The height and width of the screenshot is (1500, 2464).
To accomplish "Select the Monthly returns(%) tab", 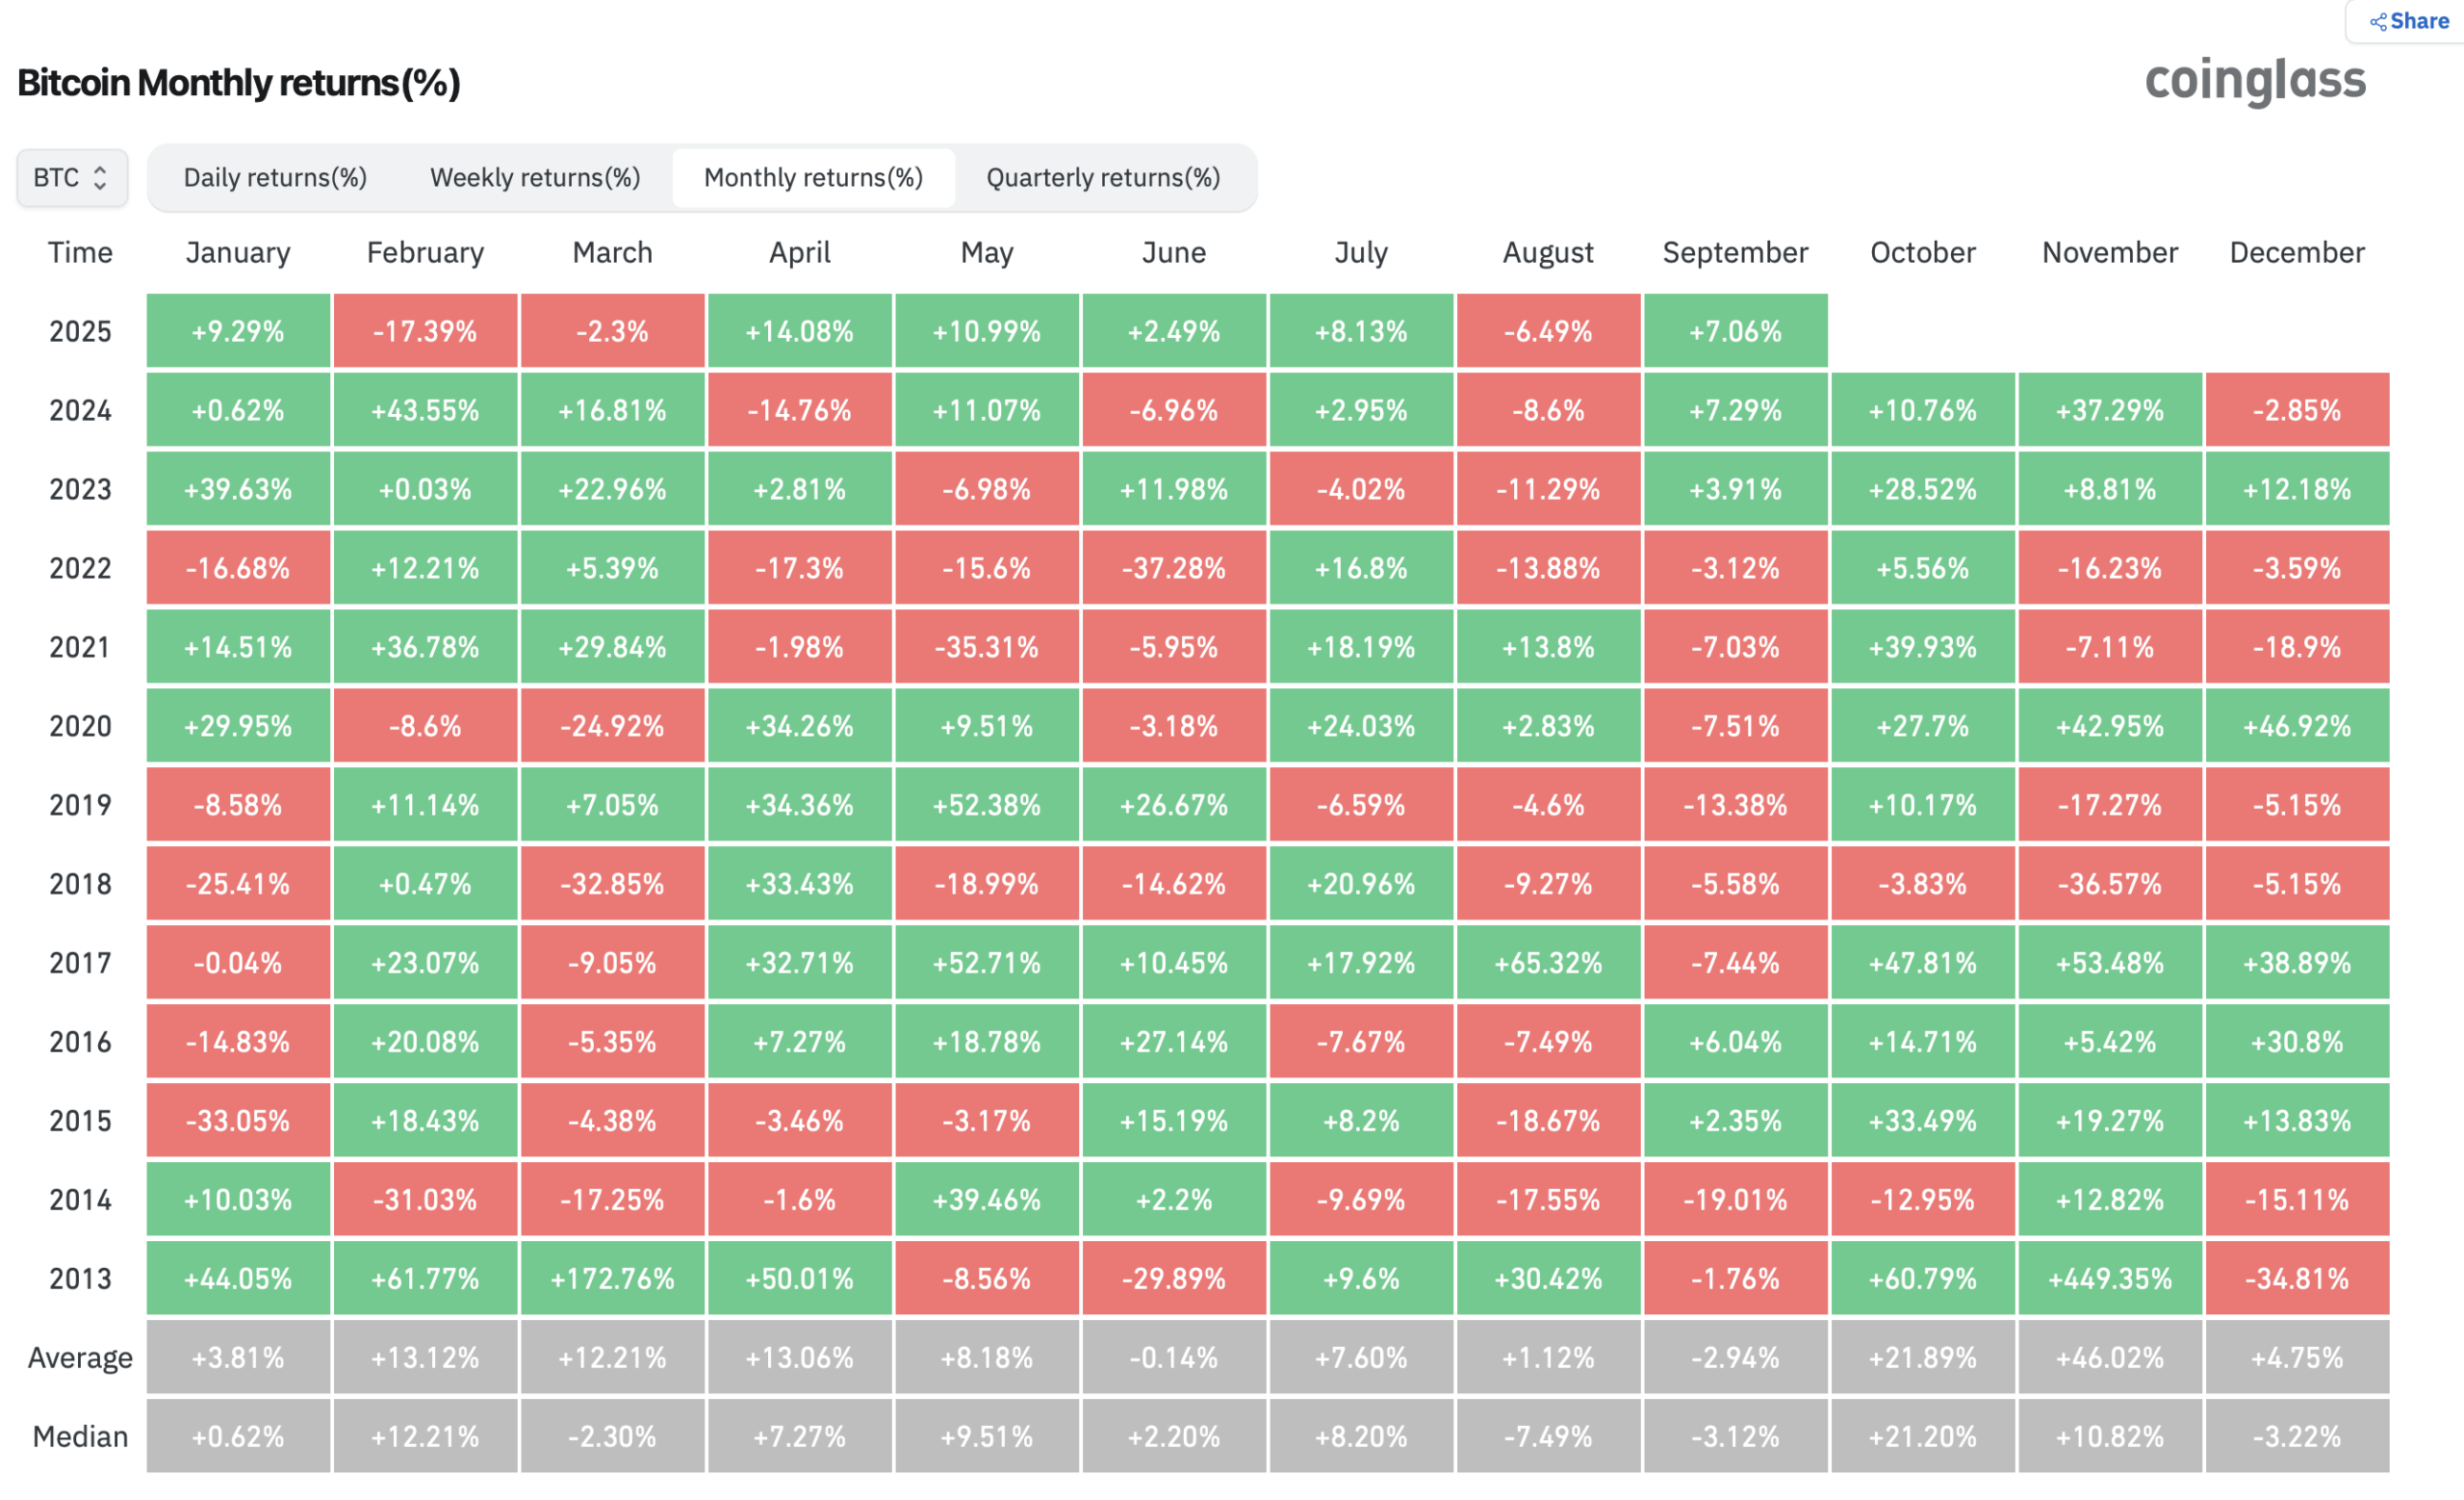I will coord(813,178).
